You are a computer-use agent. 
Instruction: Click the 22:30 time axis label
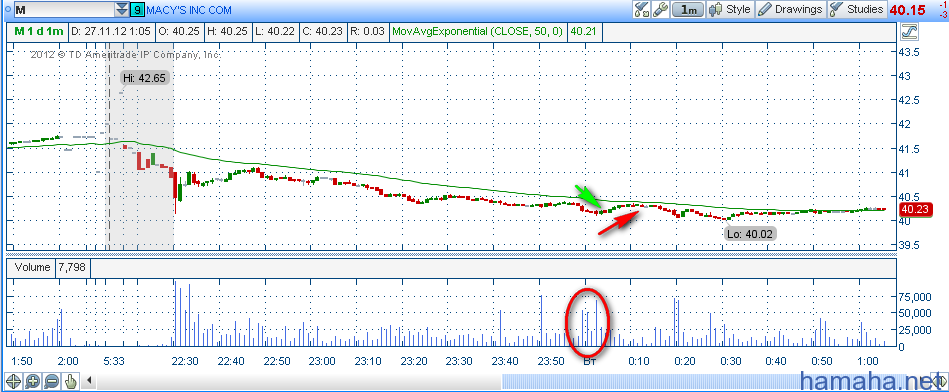coord(185,361)
